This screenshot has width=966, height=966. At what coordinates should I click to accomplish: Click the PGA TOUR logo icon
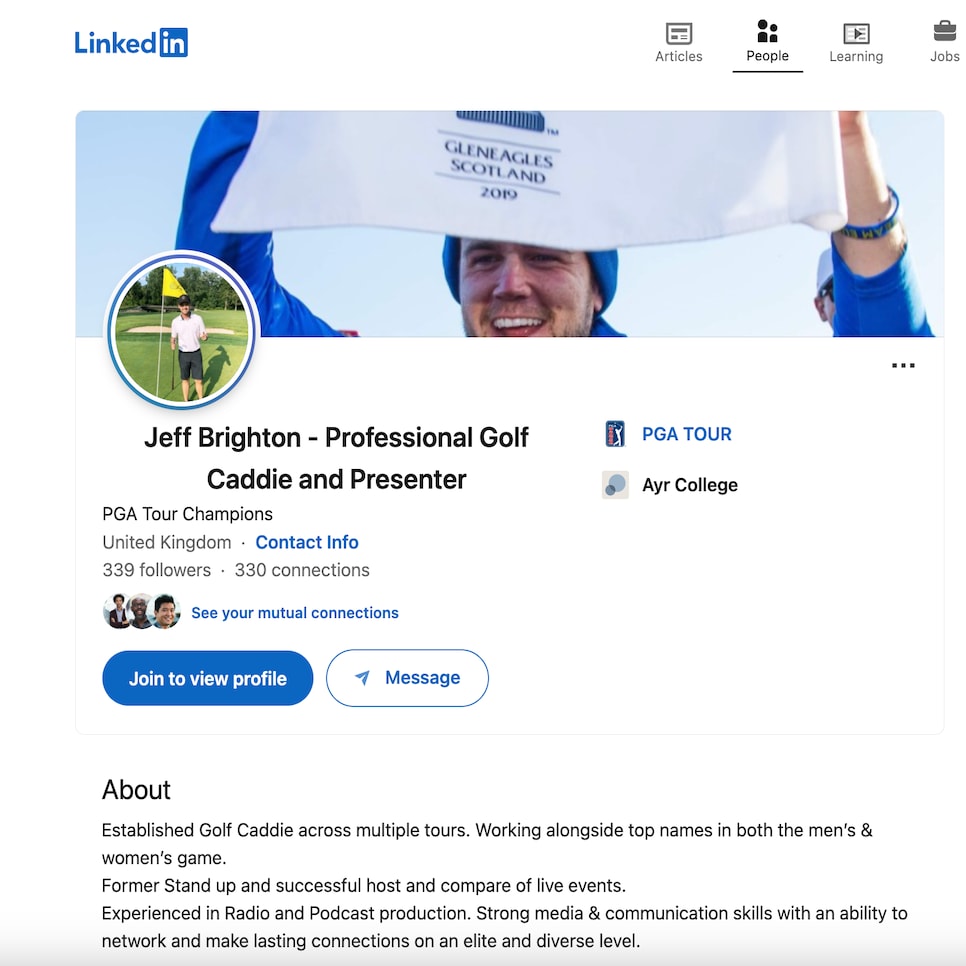(x=615, y=434)
